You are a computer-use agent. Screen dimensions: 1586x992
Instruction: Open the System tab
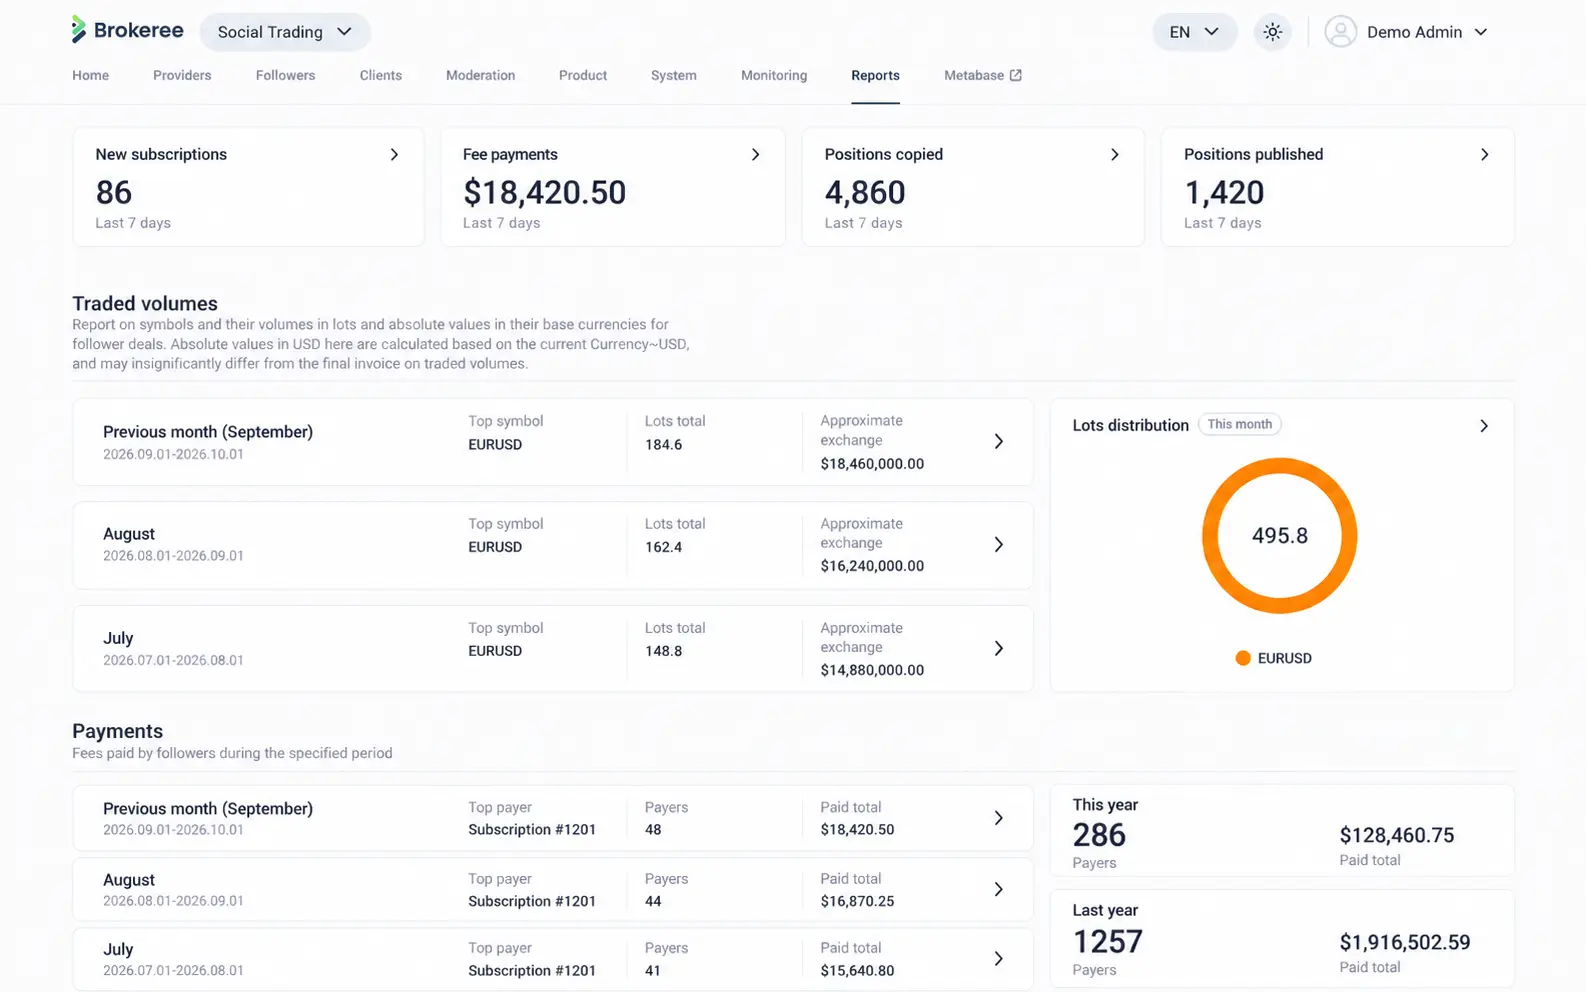[x=674, y=75]
